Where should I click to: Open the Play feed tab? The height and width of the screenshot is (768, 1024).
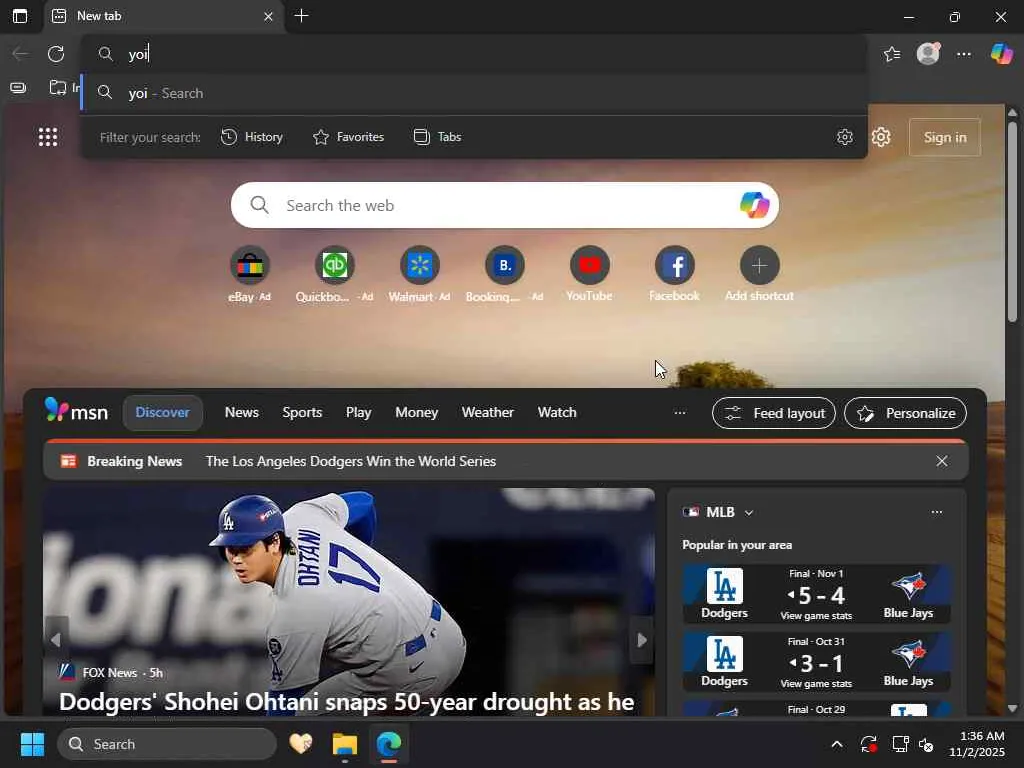[359, 413]
